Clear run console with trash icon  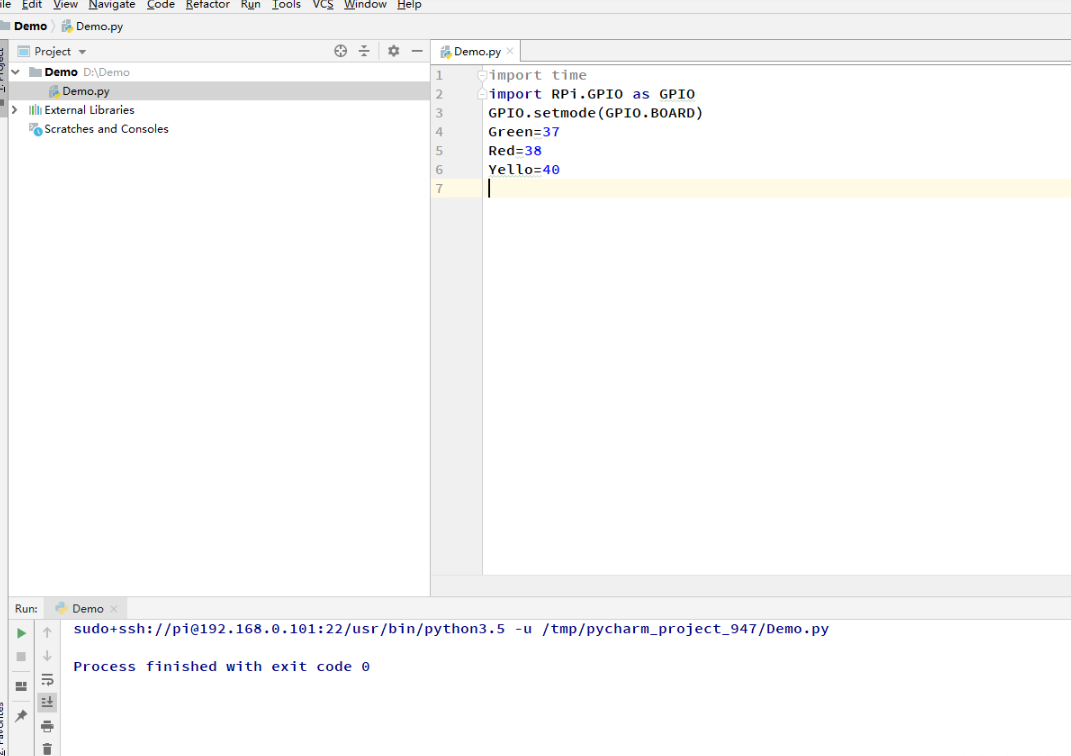pos(47,748)
